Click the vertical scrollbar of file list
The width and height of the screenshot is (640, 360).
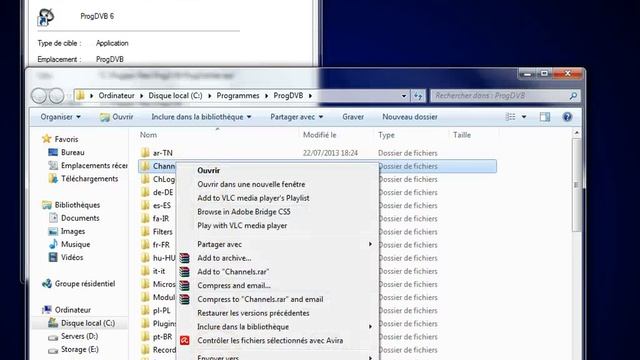coord(576,186)
